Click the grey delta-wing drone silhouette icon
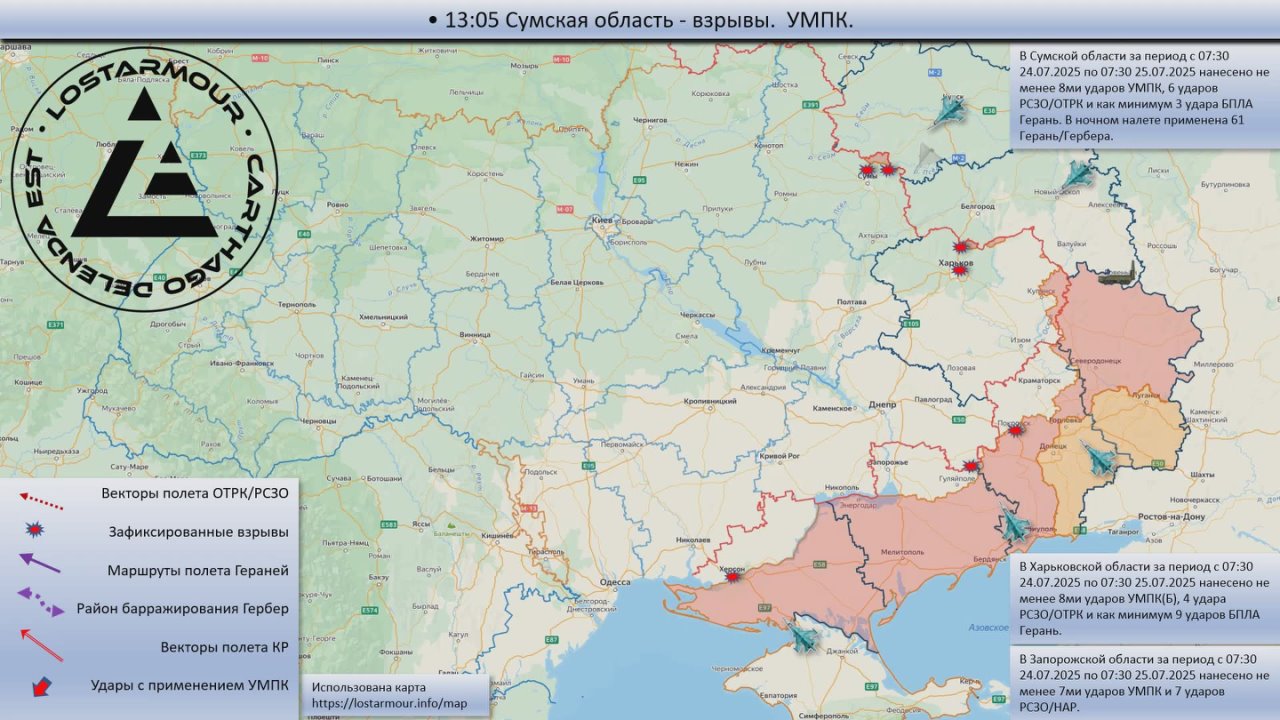 [927, 155]
